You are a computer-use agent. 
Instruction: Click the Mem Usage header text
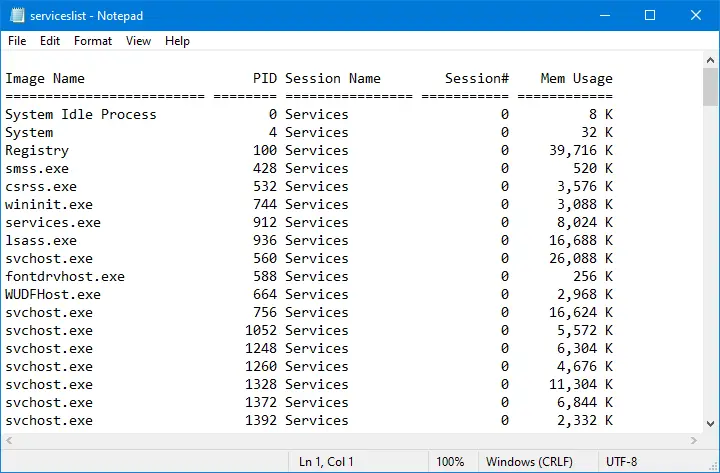576,79
